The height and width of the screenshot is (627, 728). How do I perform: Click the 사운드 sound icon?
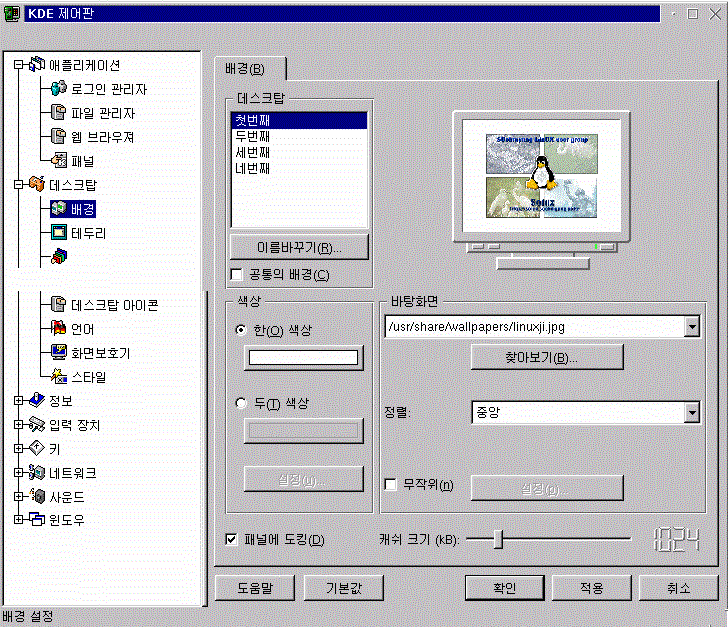[37, 496]
